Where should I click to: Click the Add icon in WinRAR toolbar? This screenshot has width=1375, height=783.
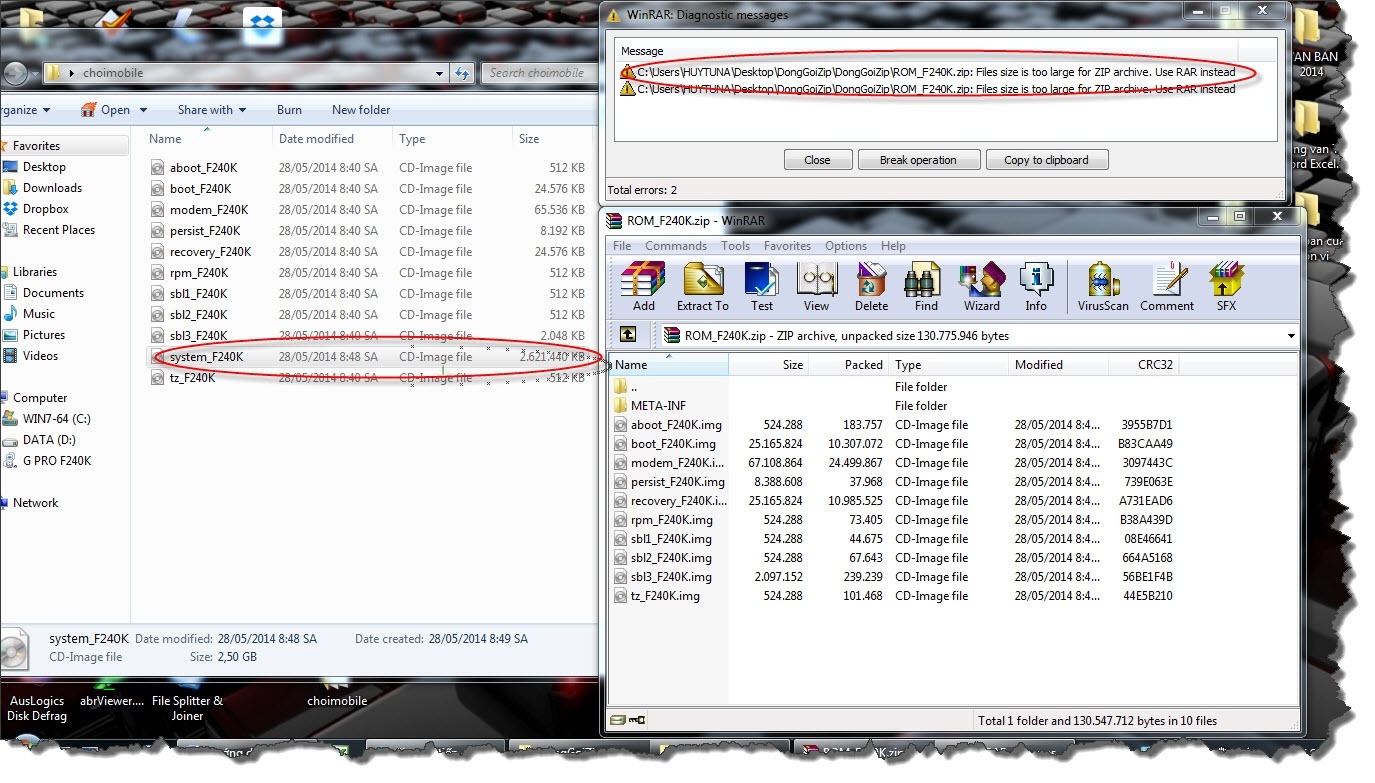pyautogui.click(x=643, y=287)
